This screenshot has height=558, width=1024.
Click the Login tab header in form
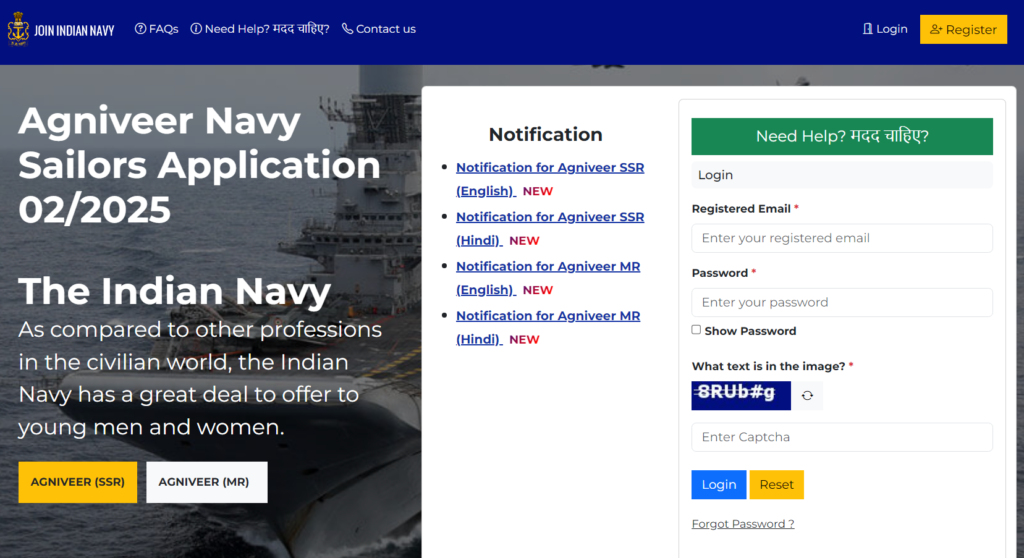point(842,175)
